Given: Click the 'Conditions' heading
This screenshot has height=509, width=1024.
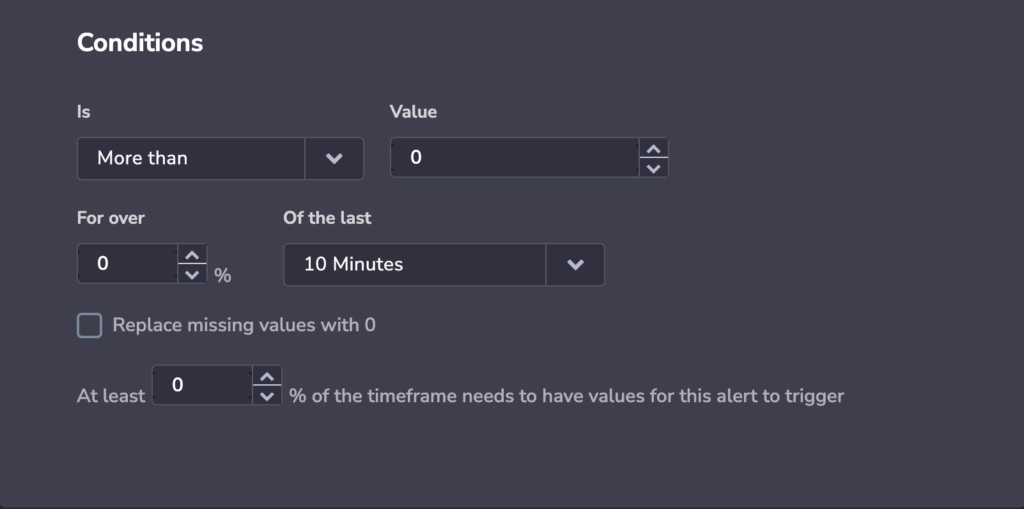Looking at the screenshot, I should click(140, 42).
